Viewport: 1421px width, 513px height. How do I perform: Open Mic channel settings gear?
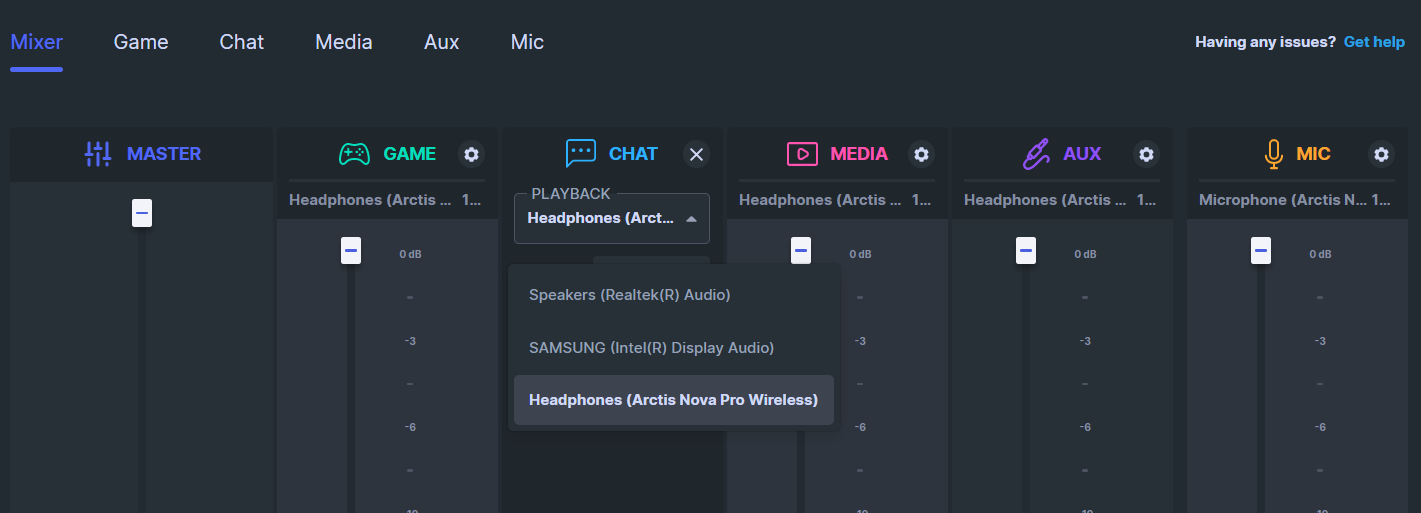pyautogui.click(x=1382, y=154)
